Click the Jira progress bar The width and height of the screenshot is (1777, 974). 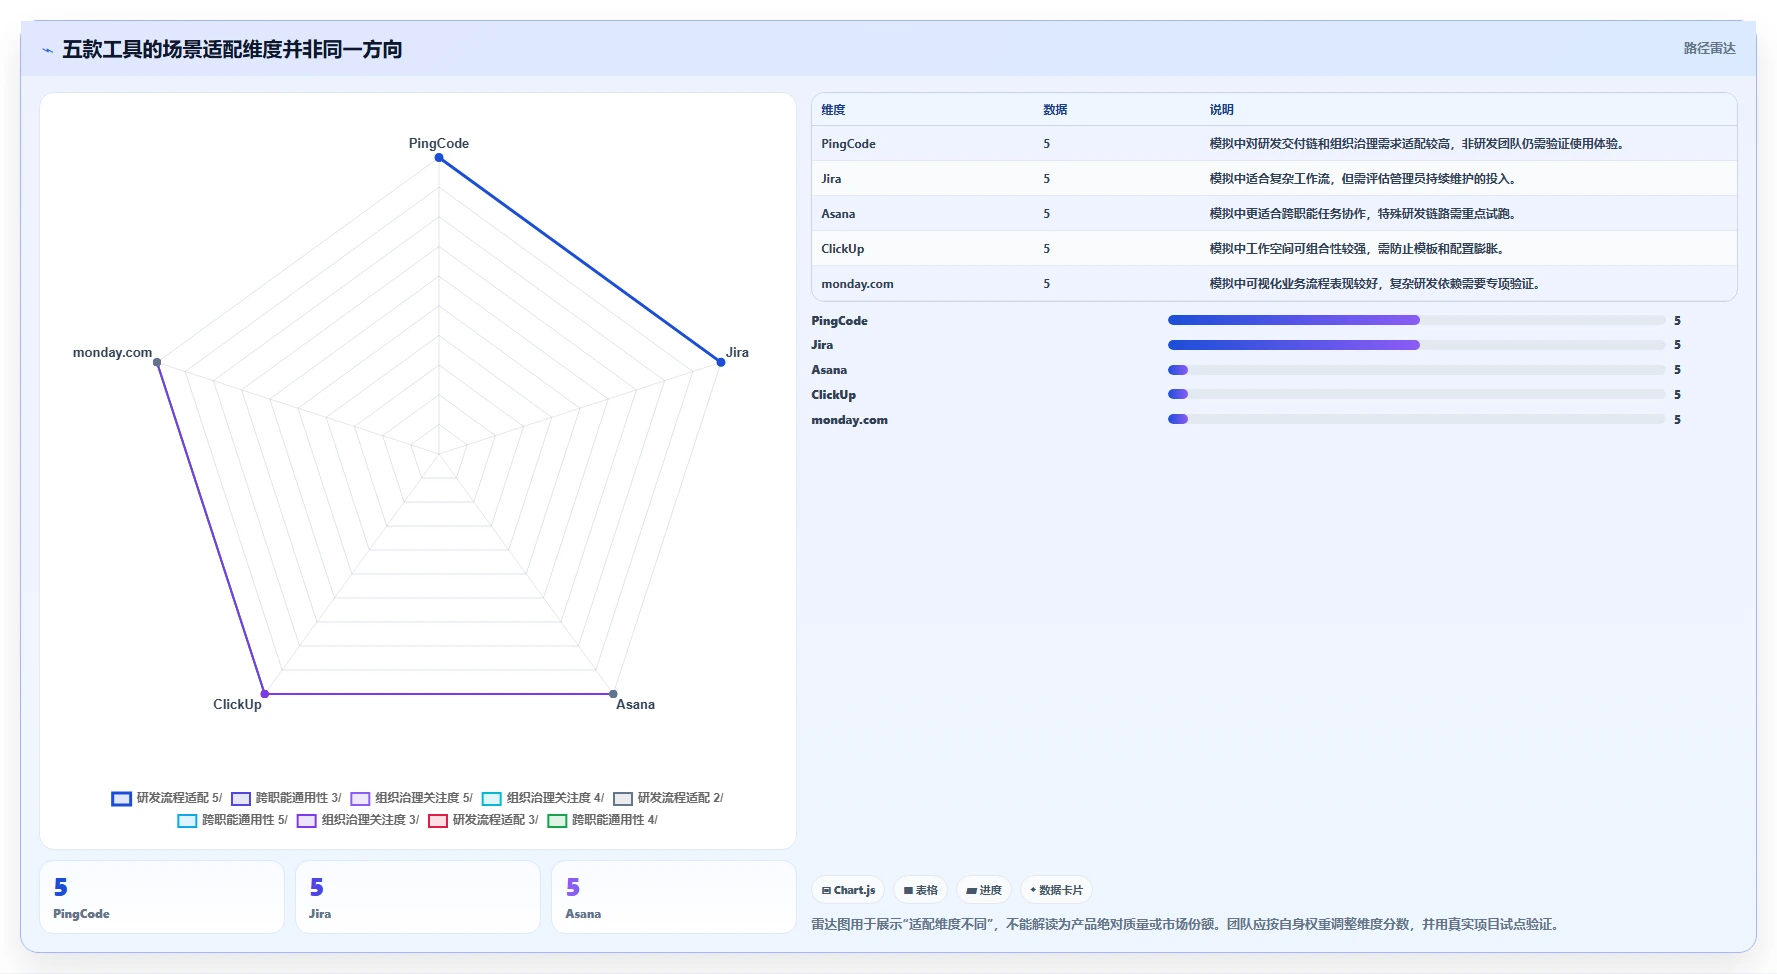point(1416,345)
